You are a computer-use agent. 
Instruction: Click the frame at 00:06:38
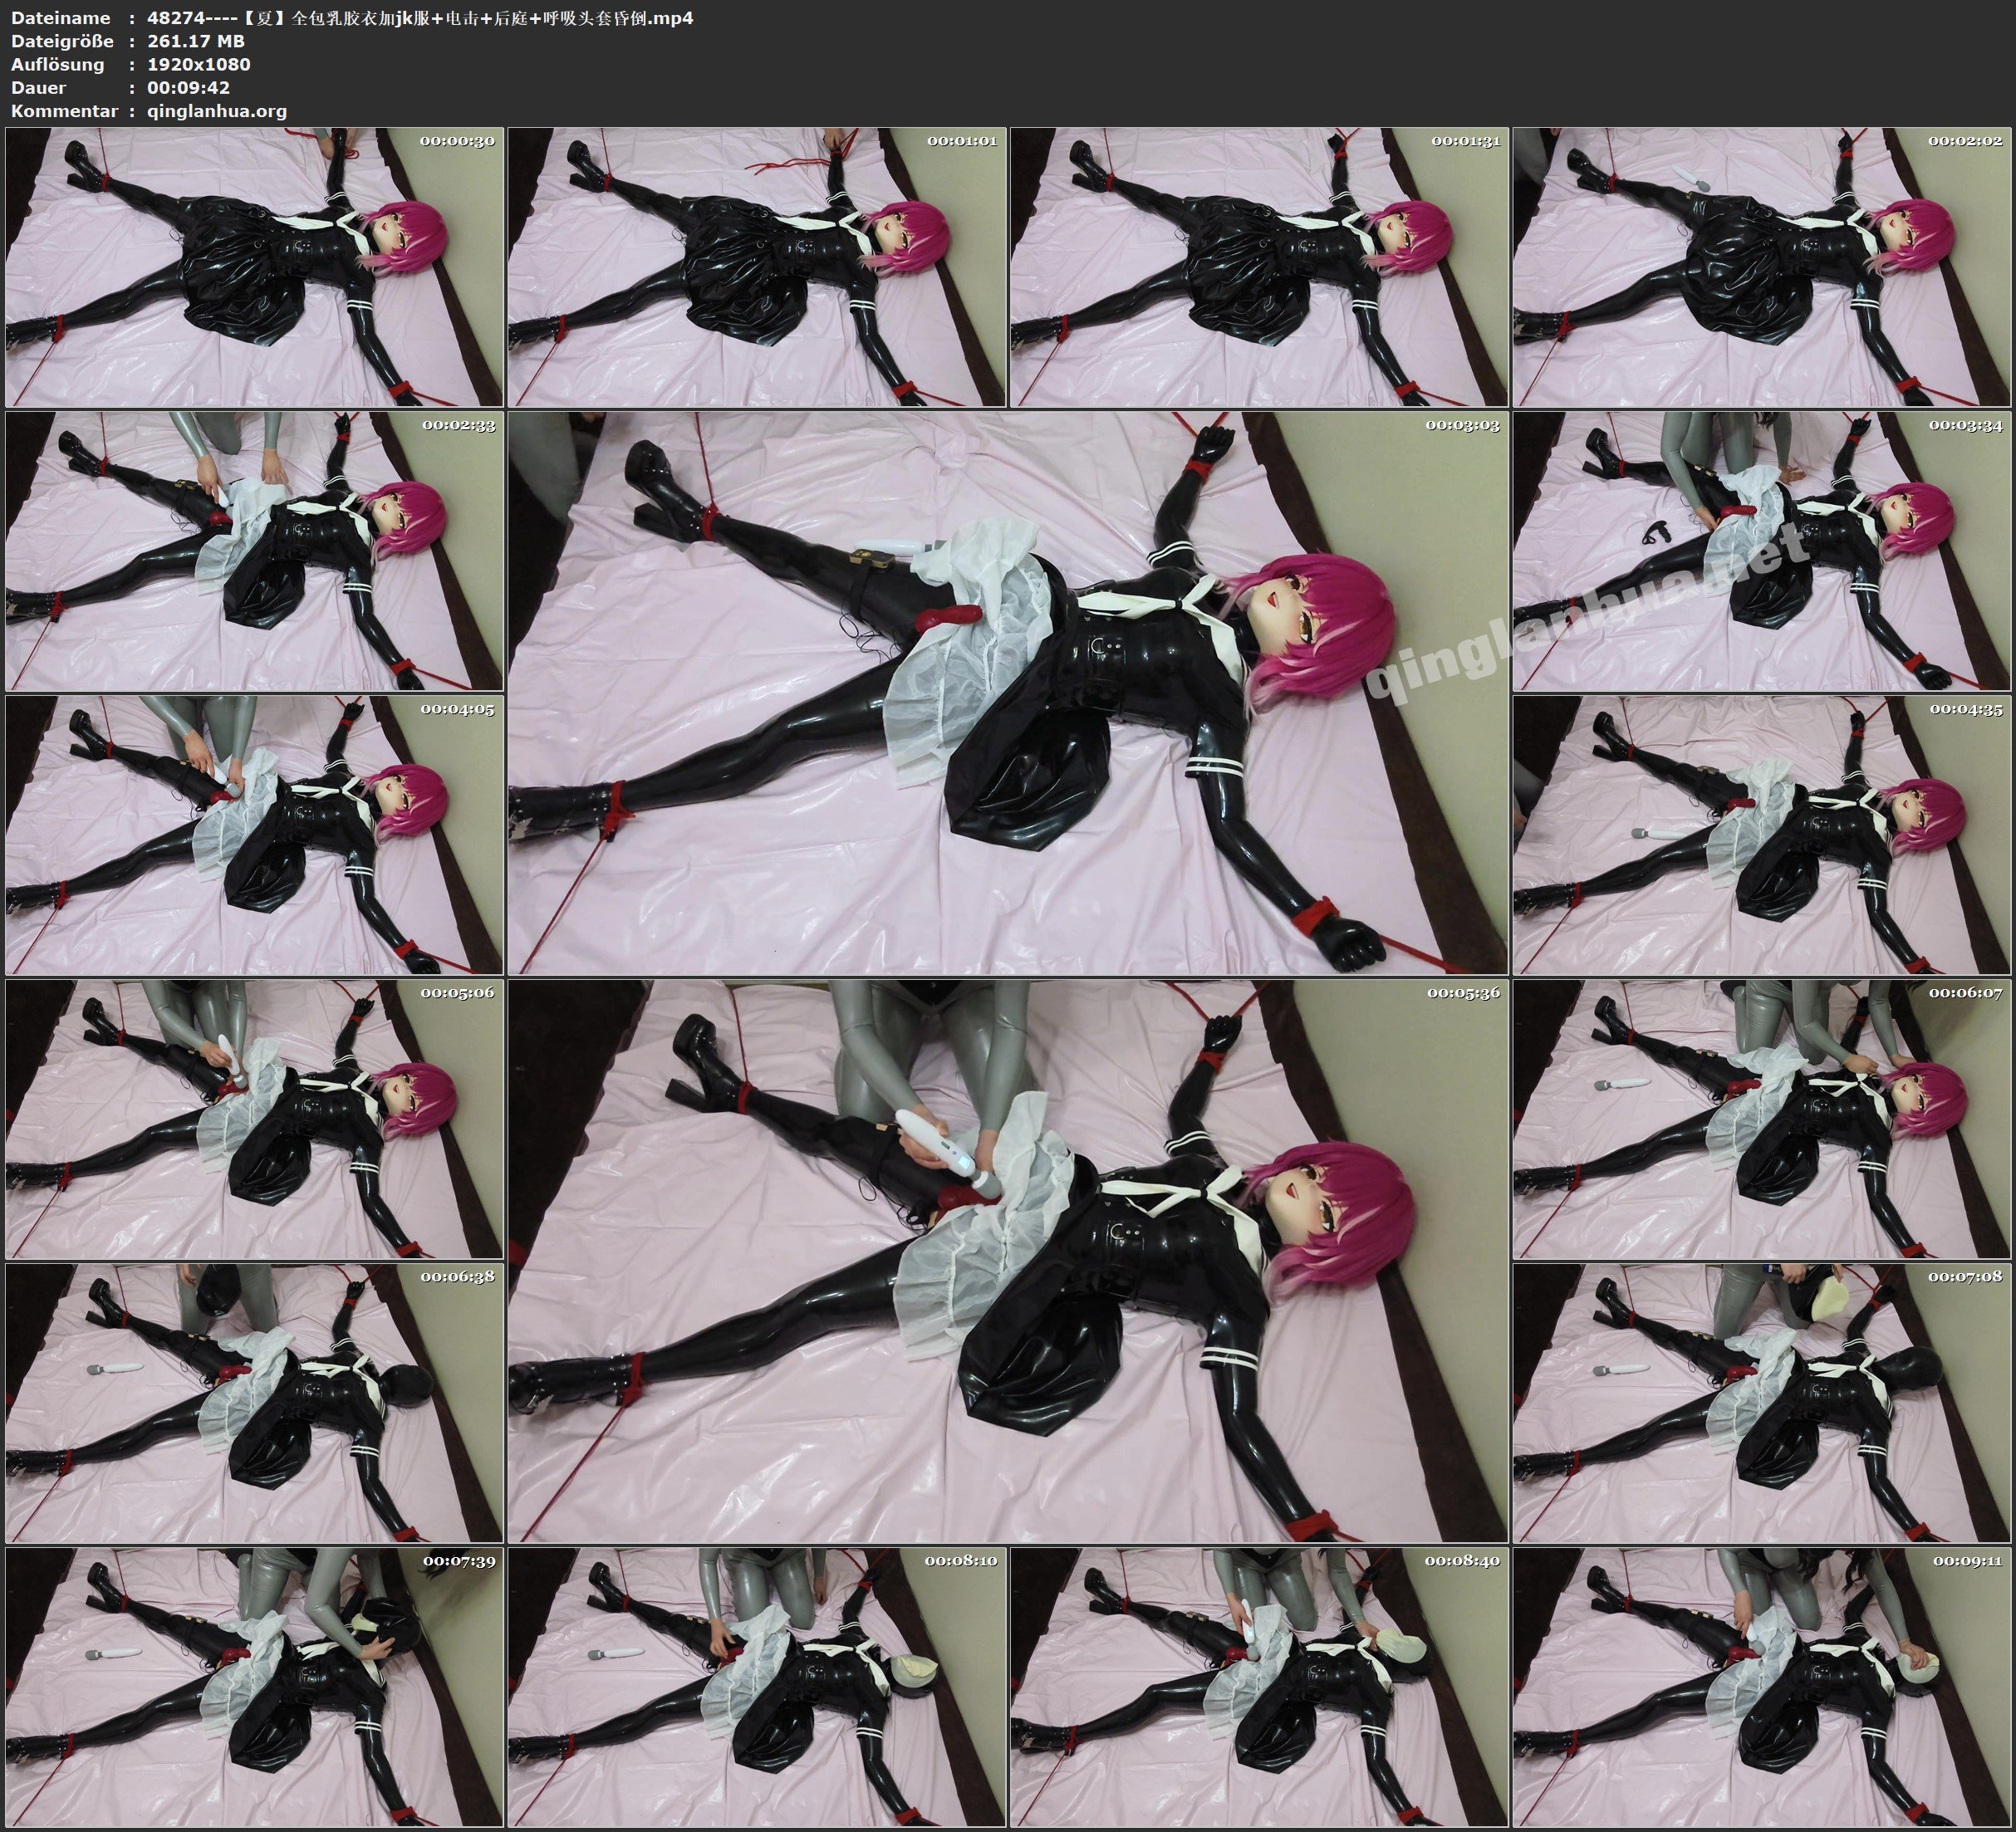tap(254, 1403)
